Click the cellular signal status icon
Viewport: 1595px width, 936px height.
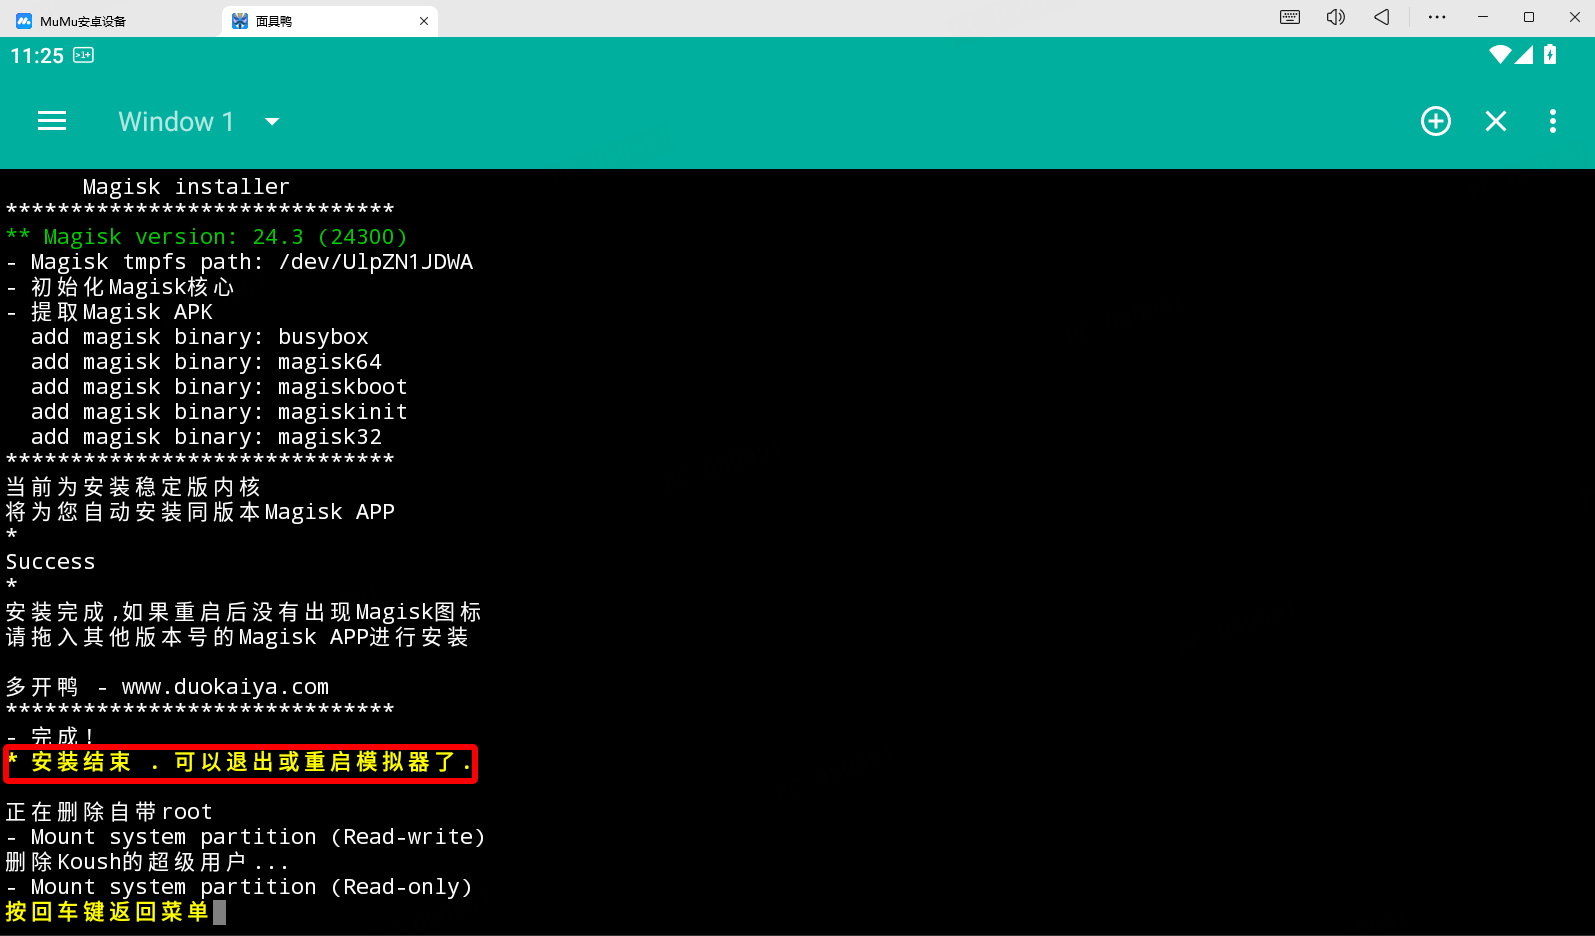click(1524, 55)
